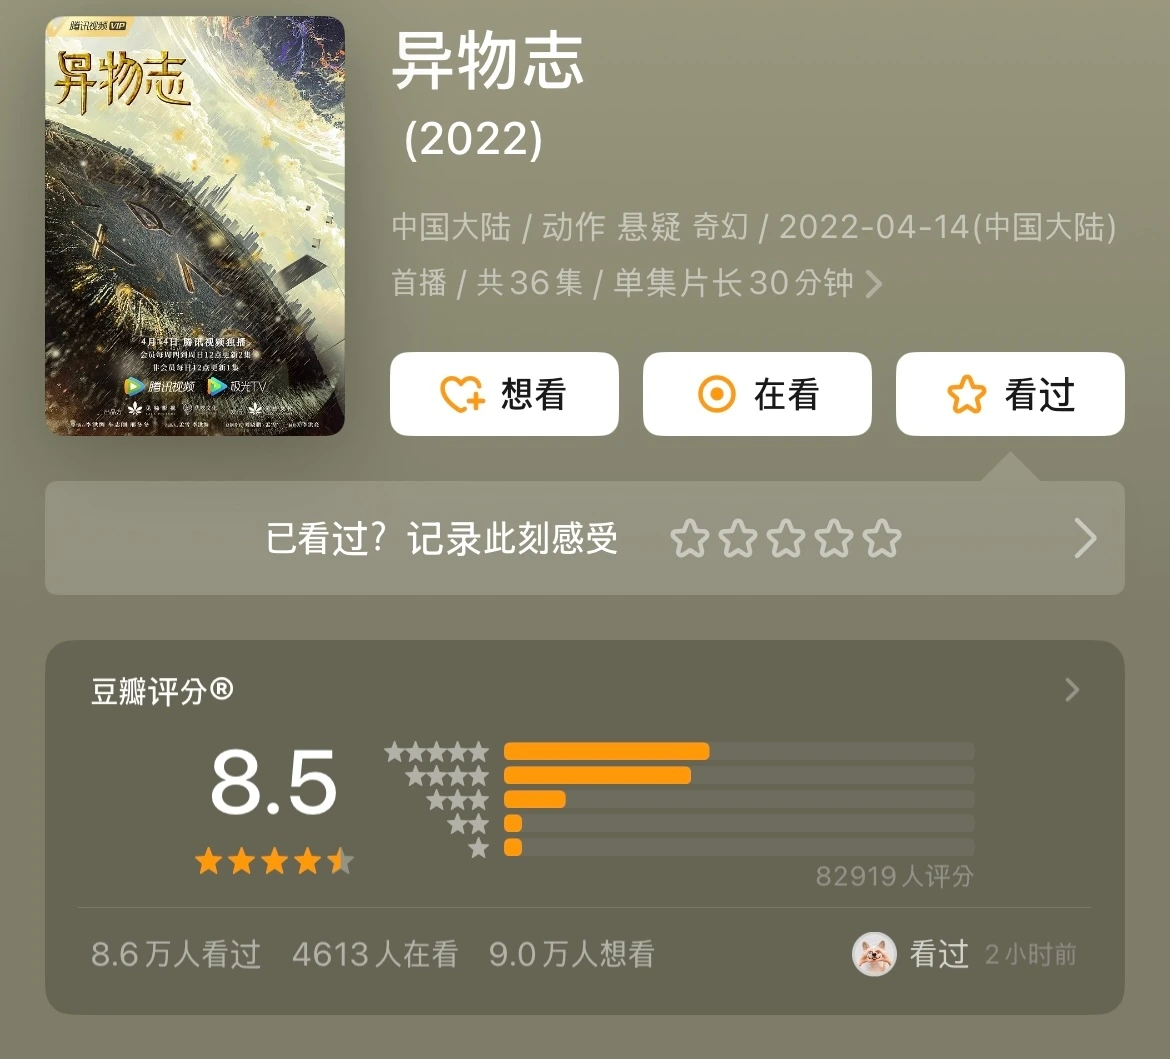Tap the circle icon on 在看
Viewport: 1170px width, 1059px height.
(x=716, y=394)
